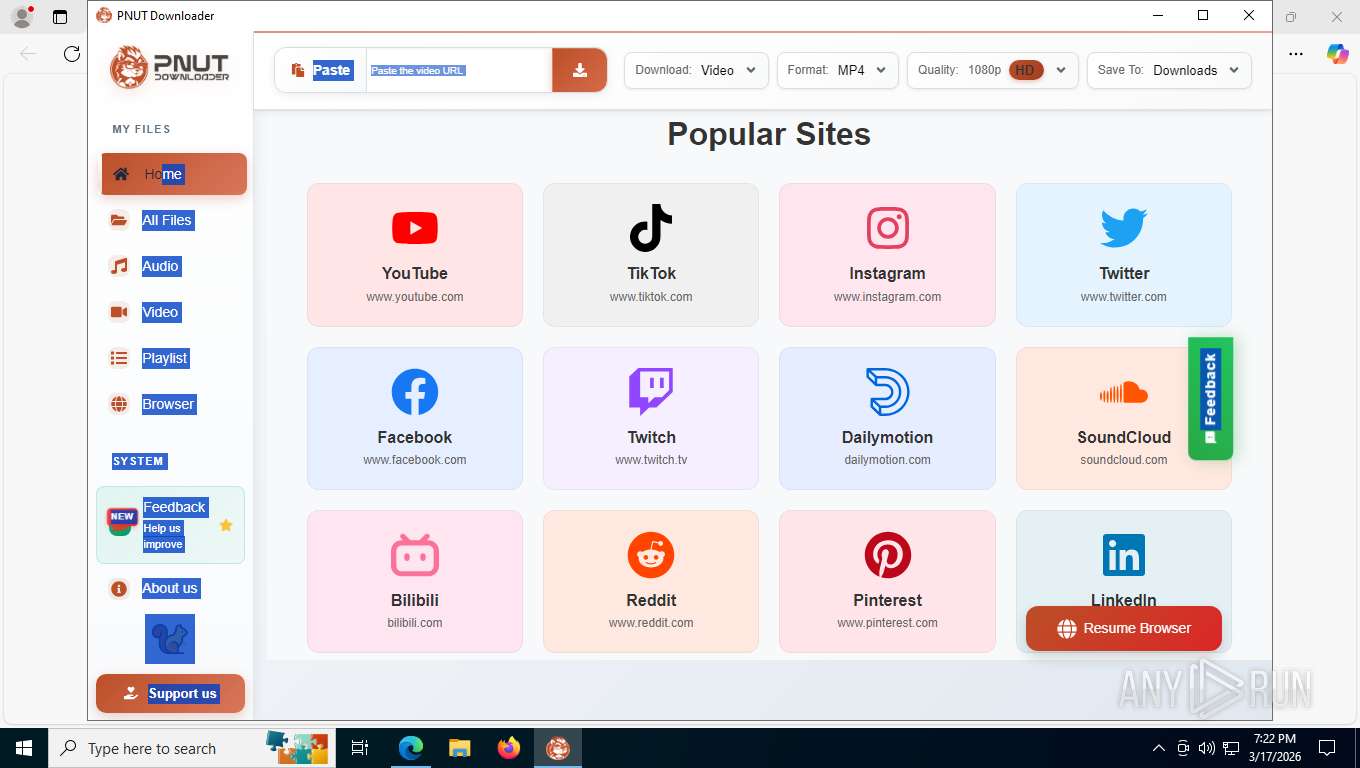Open the built-in Browser section
Image resolution: width=1360 pixels, height=768 pixels.
click(x=168, y=404)
